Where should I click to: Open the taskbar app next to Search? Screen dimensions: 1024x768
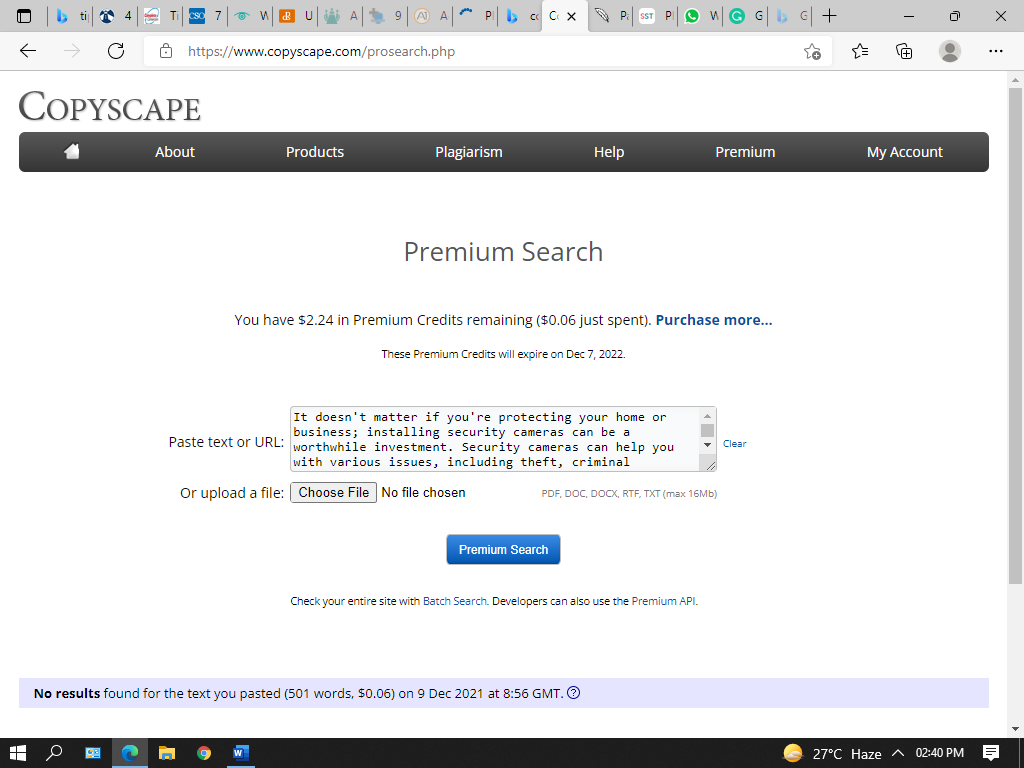[93, 753]
